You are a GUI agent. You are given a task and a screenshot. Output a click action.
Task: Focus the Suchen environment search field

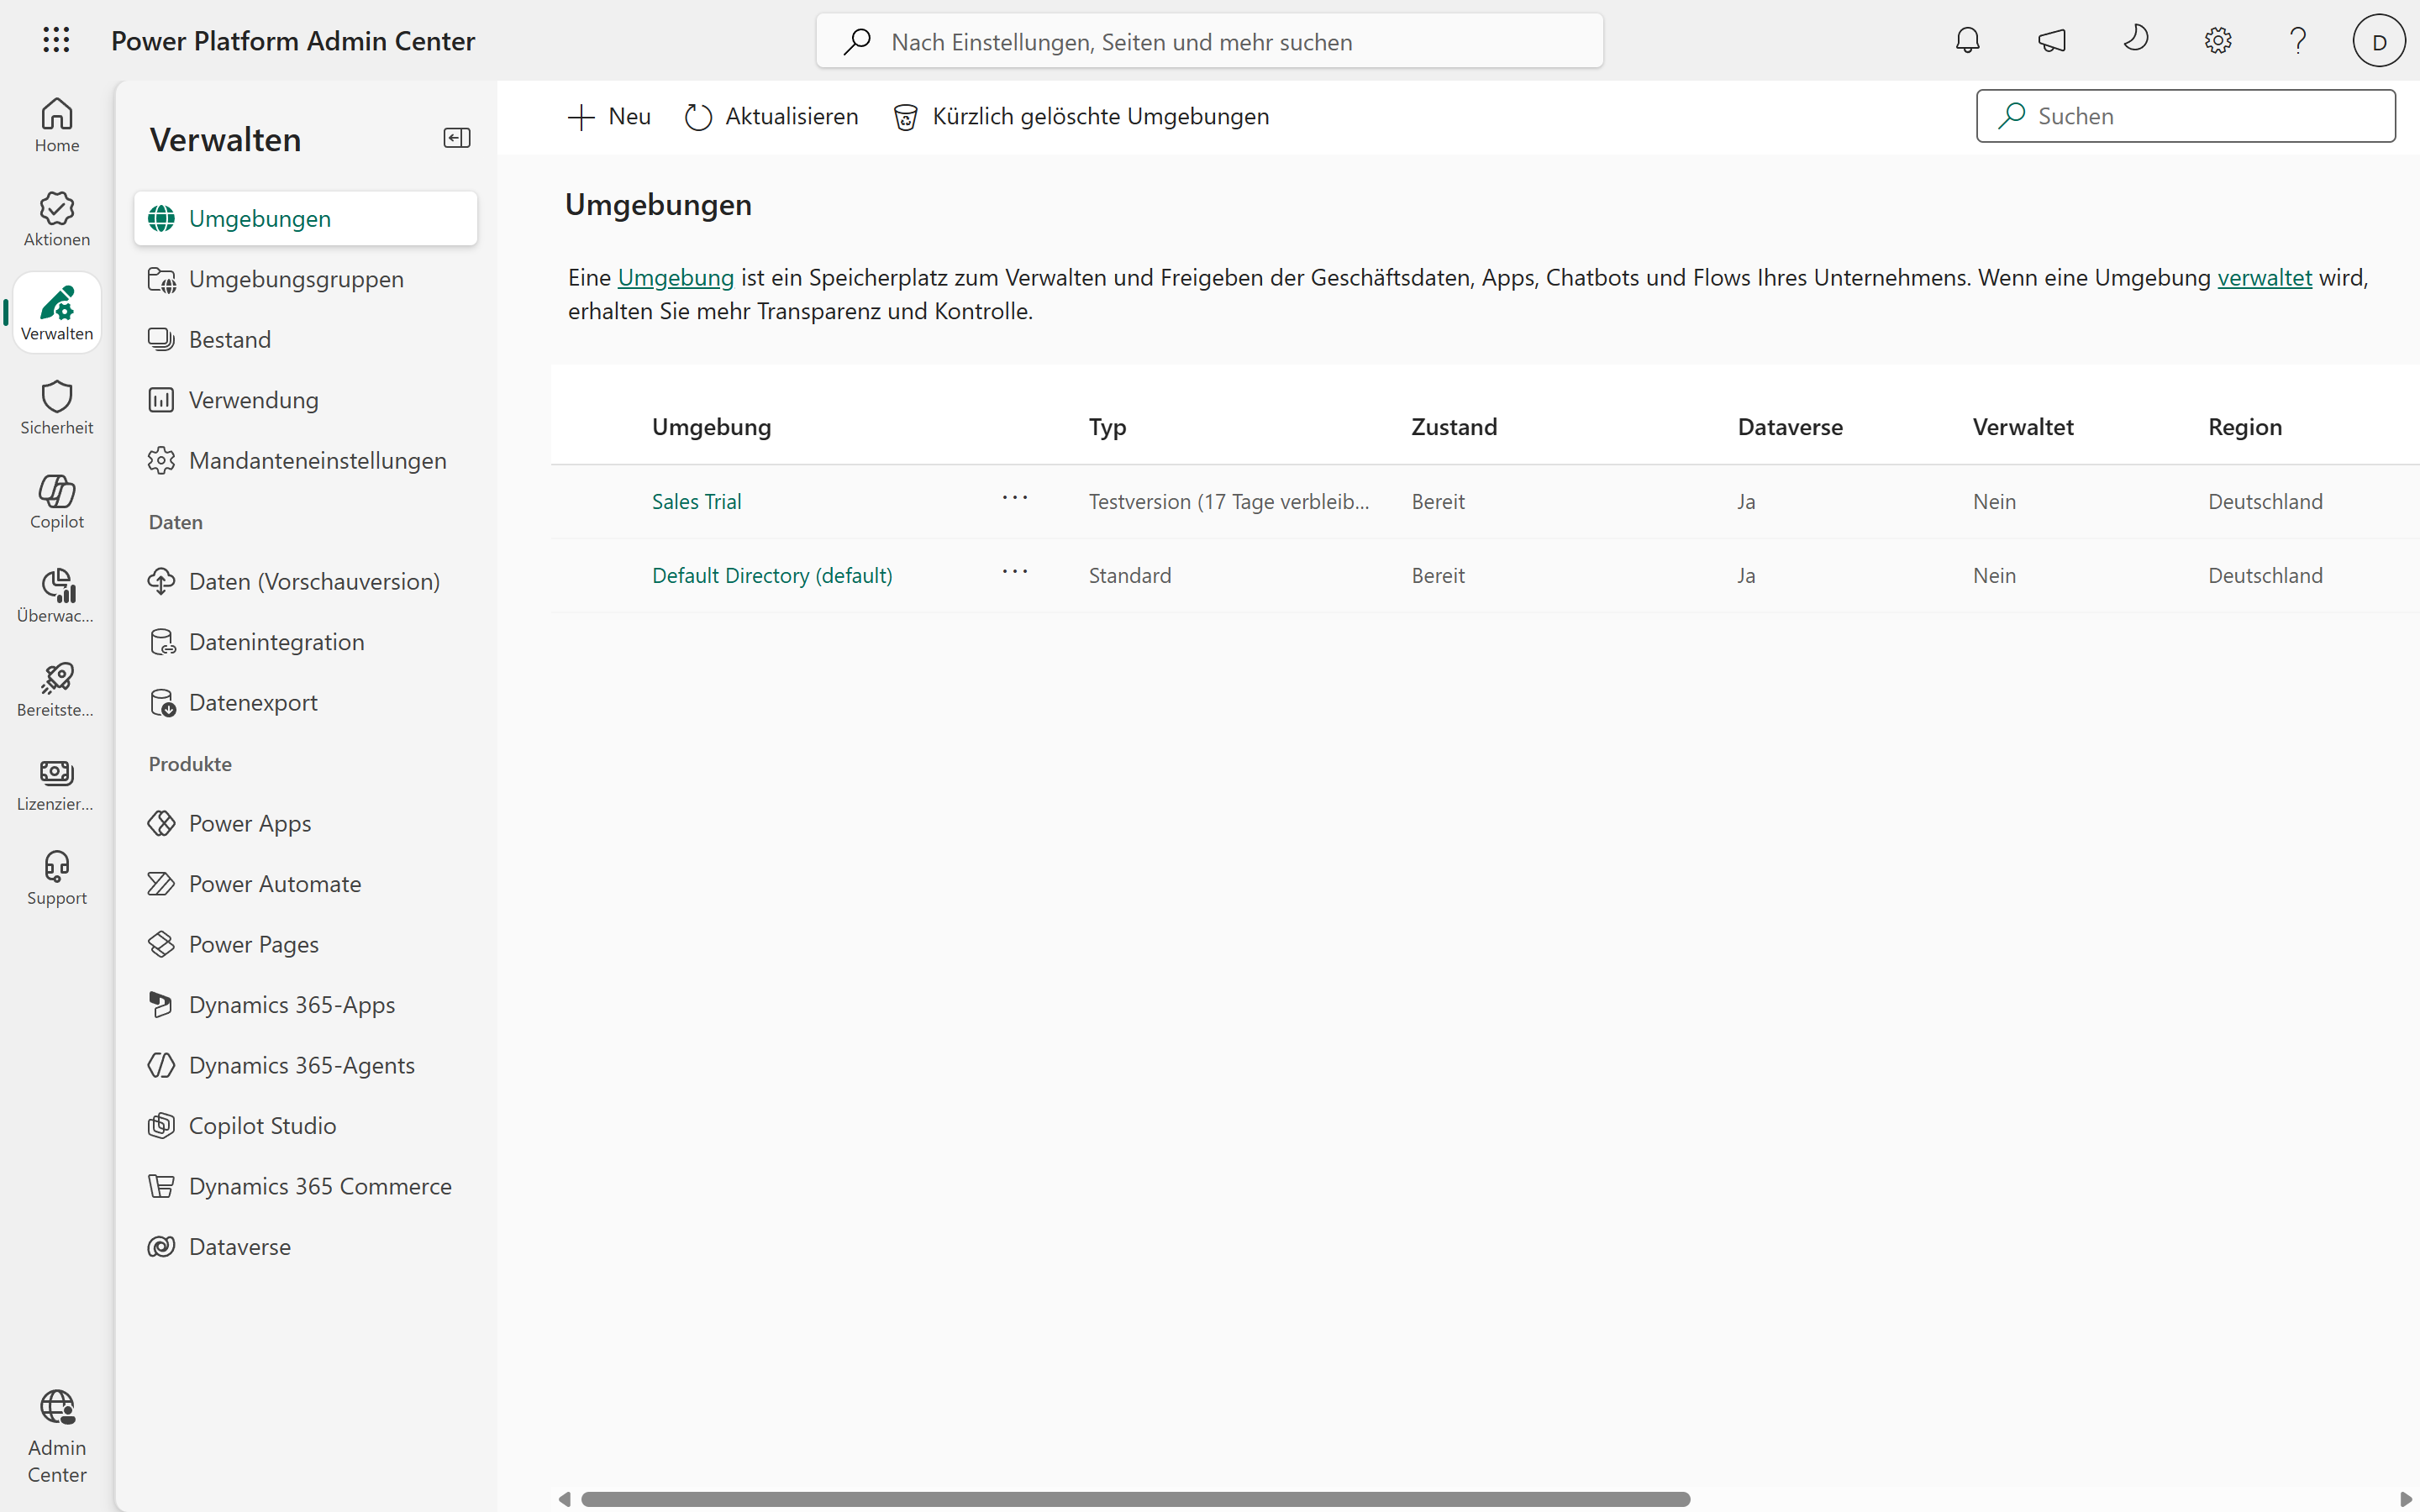pos(2185,116)
